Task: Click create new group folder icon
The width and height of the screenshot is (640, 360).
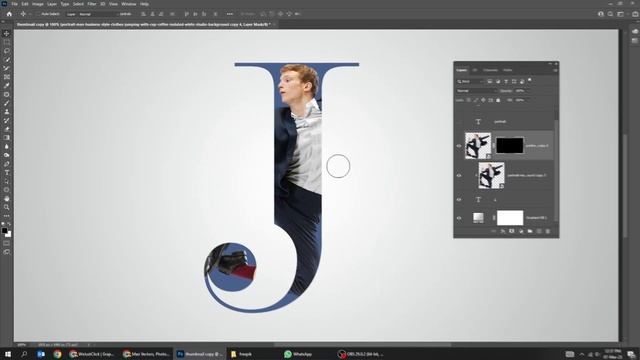Action: pos(530,231)
